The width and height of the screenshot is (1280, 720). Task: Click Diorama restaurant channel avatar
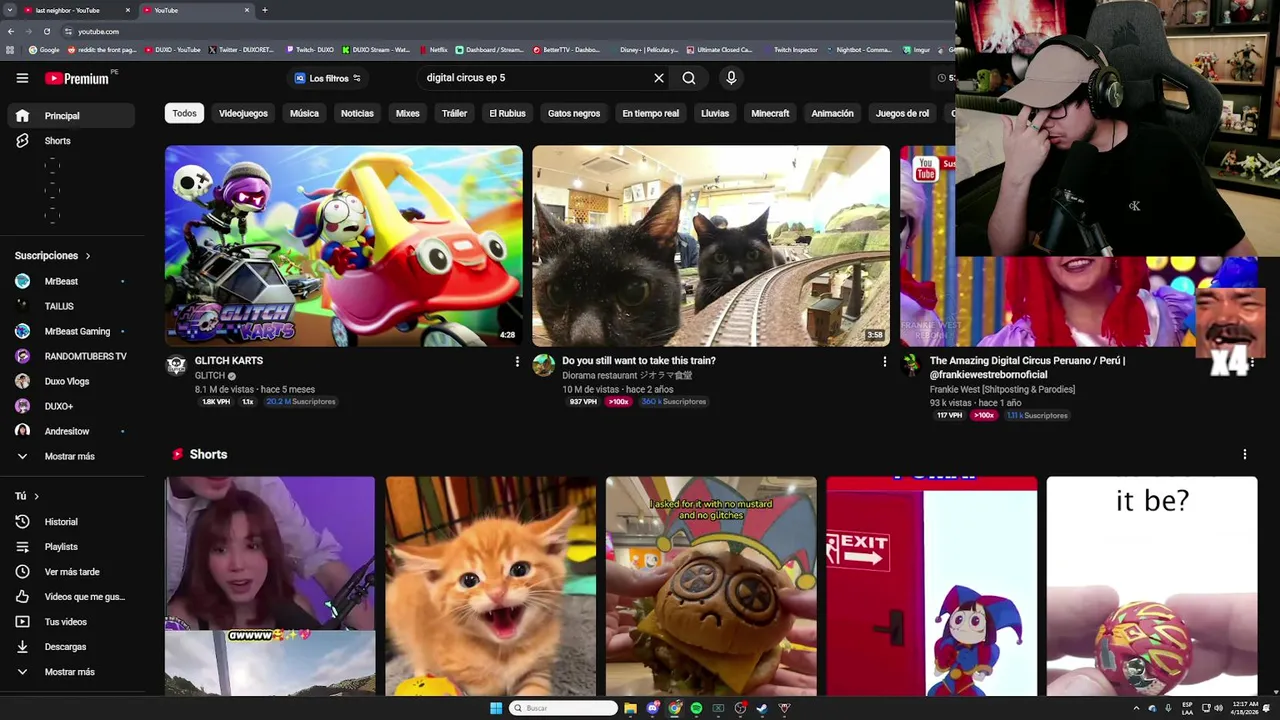(x=543, y=365)
